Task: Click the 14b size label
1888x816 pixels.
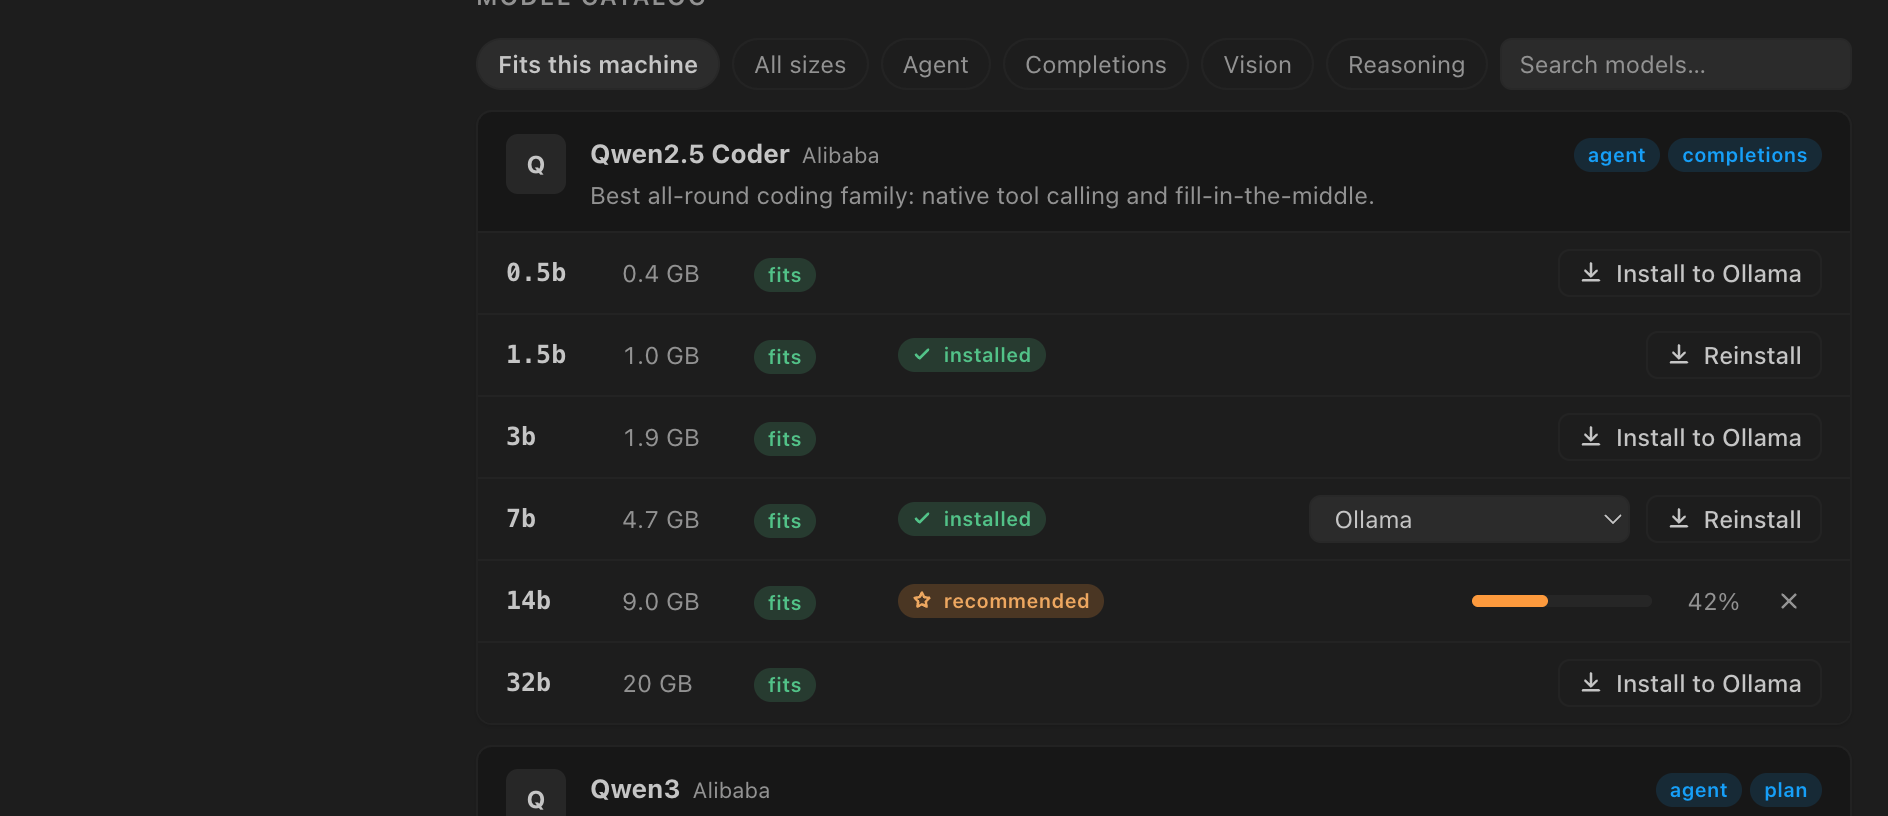Action: click(x=528, y=601)
